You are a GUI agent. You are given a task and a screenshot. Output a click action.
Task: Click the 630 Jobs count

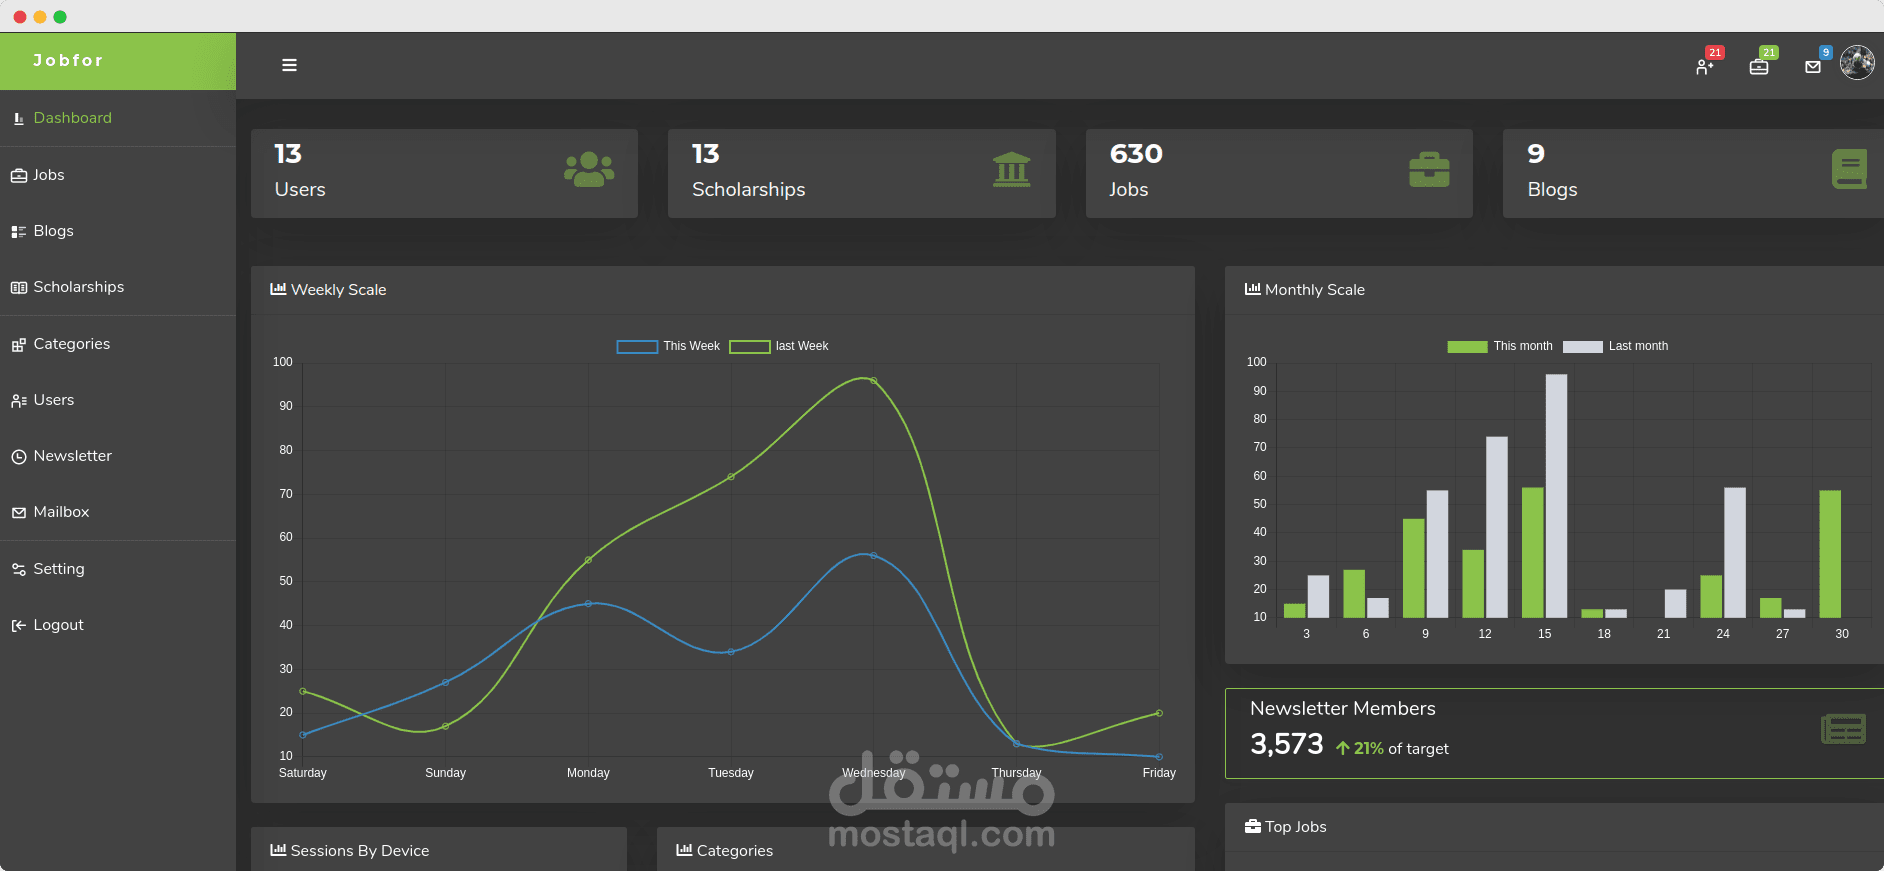click(x=1136, y=154)
